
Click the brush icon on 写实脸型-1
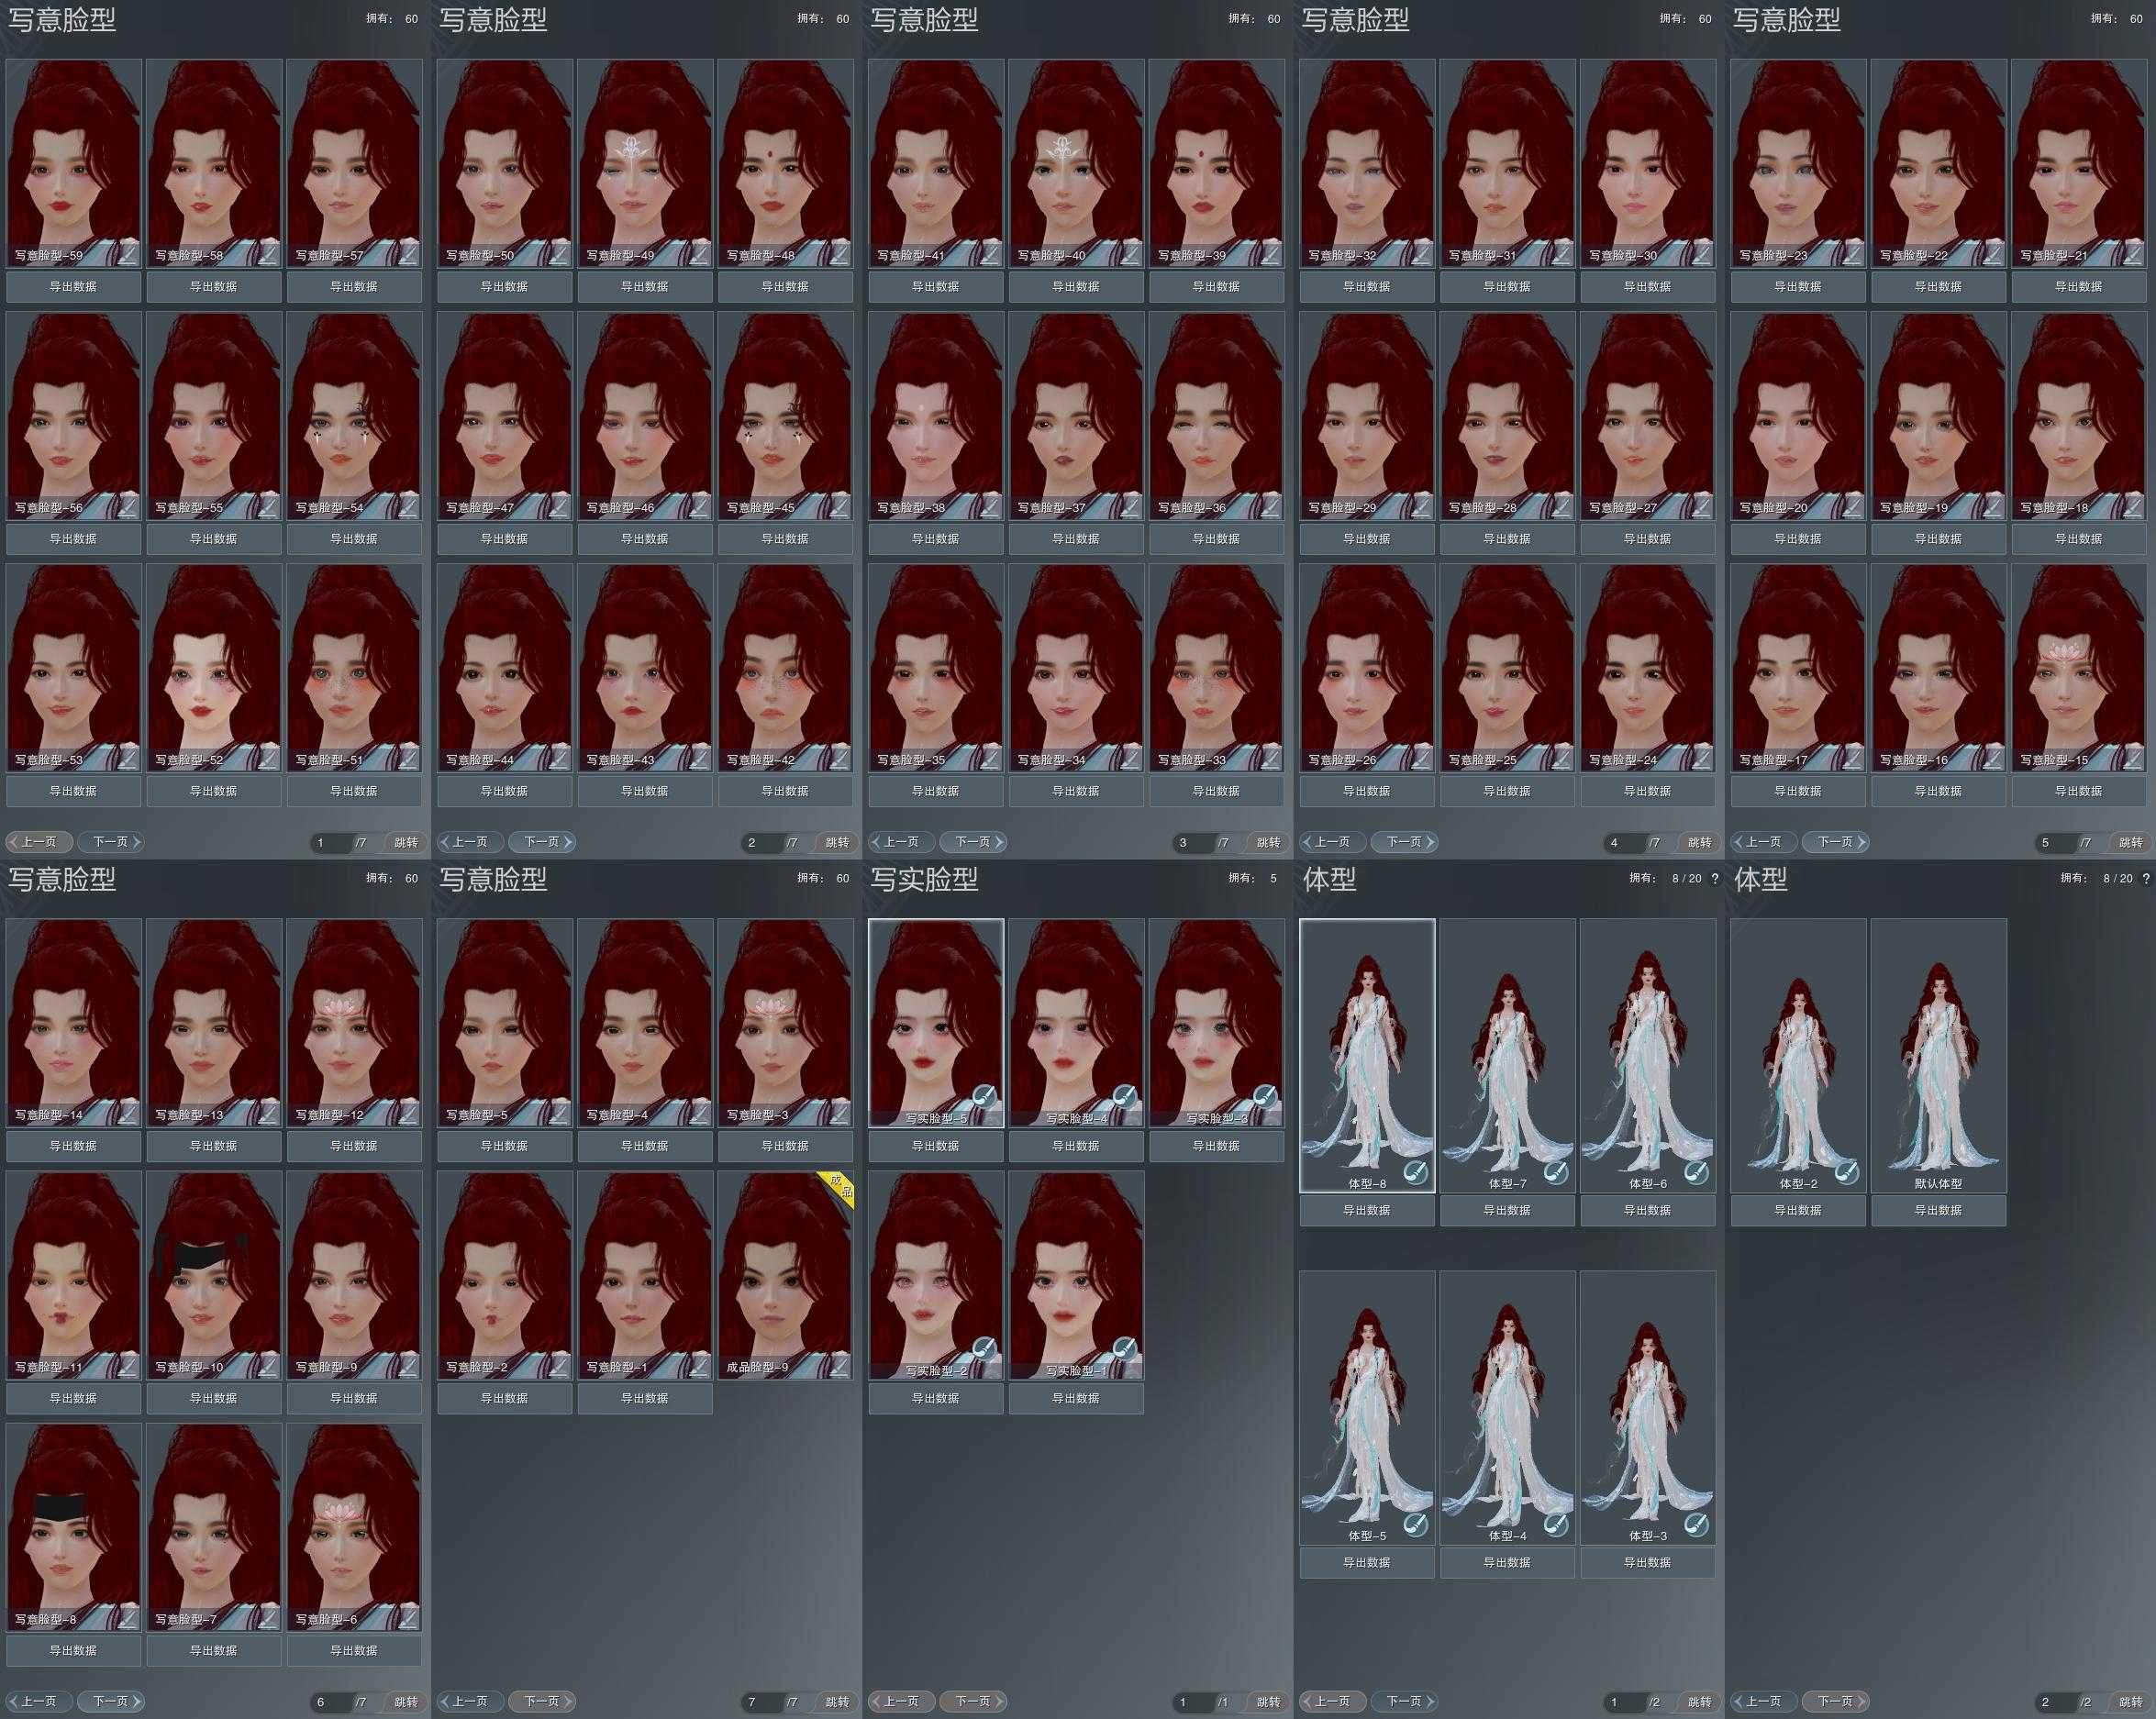(1124, 1350)
